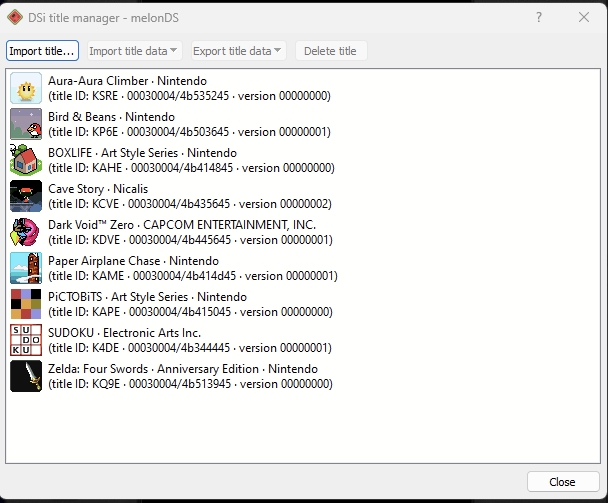Image resolution: width=608 pixels, height=503 pixels.
Task: Select the Paper Airplane Chase icon
Action: tap(25, 268)
